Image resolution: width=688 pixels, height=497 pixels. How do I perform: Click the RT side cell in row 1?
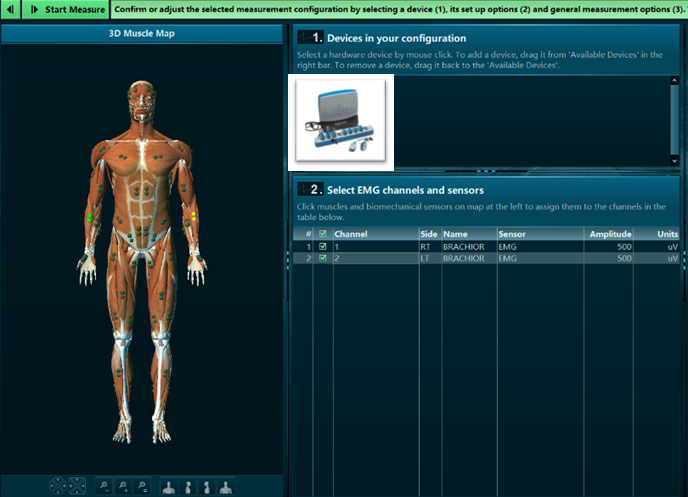tap(430, 247)
